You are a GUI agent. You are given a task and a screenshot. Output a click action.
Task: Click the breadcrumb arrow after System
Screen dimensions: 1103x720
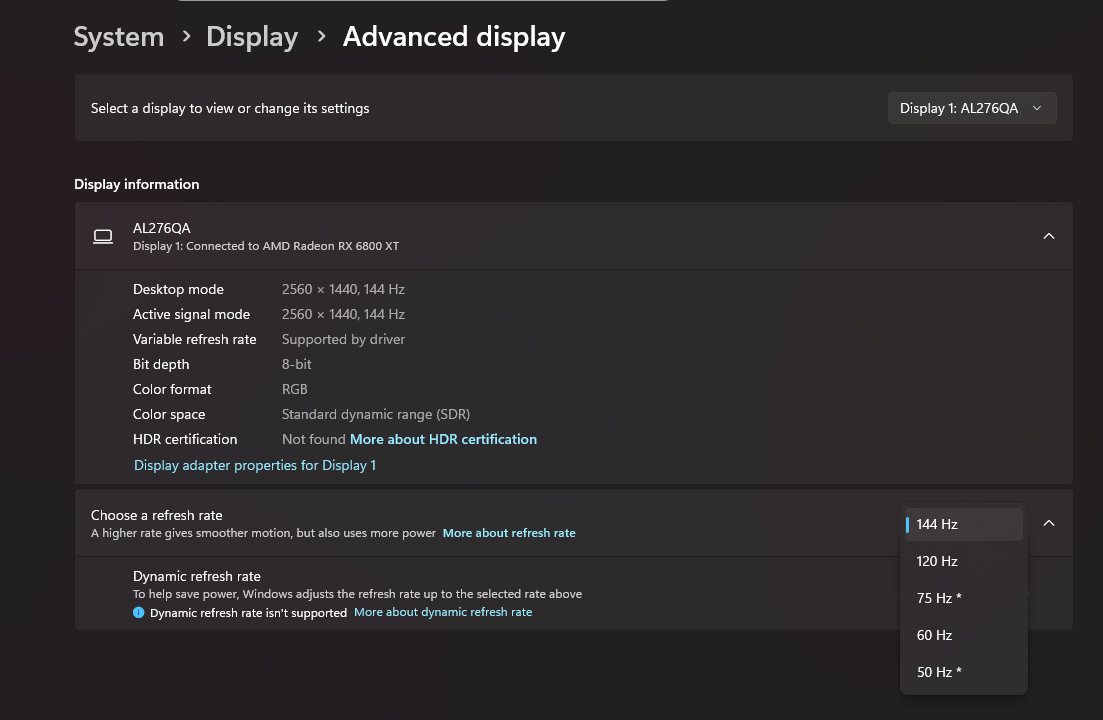coord(186,37)
